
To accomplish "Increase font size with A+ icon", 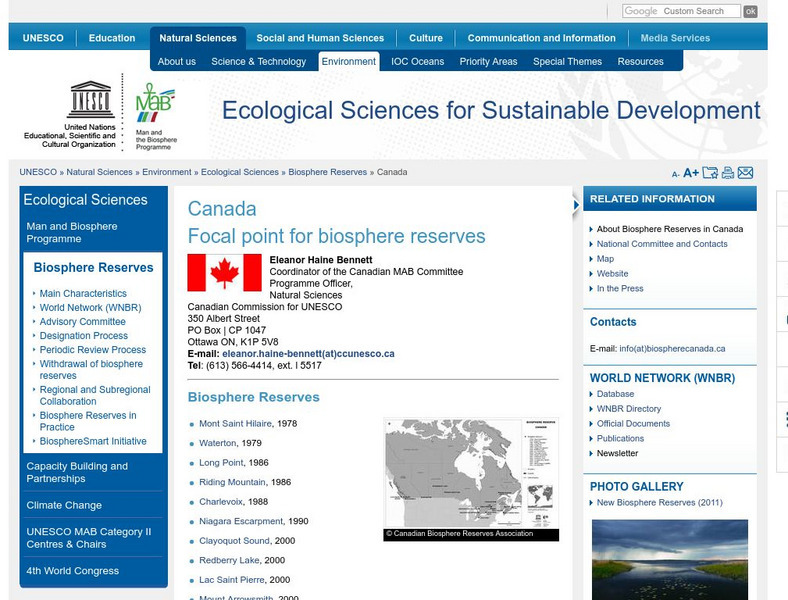I will (691, 173).
